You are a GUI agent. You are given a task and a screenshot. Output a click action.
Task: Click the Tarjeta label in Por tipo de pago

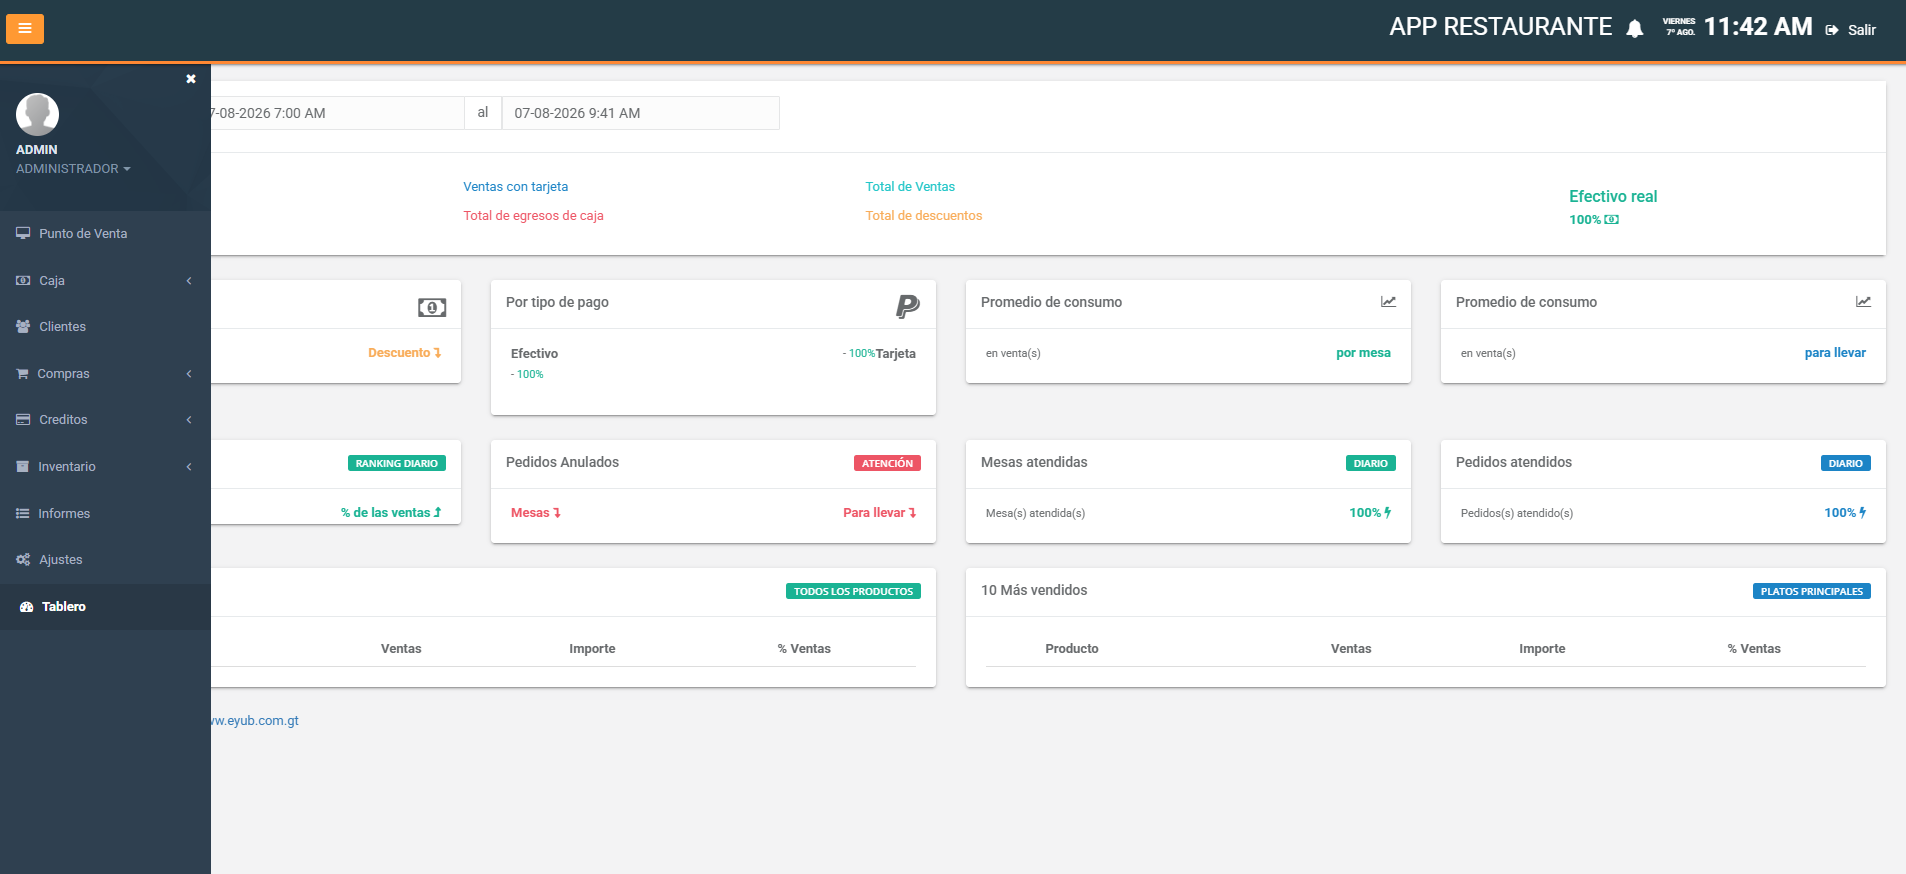(896, 354)
